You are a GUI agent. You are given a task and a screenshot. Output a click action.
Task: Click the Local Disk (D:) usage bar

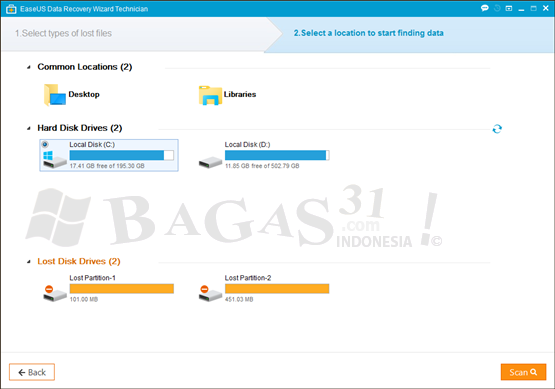point(277,155)
